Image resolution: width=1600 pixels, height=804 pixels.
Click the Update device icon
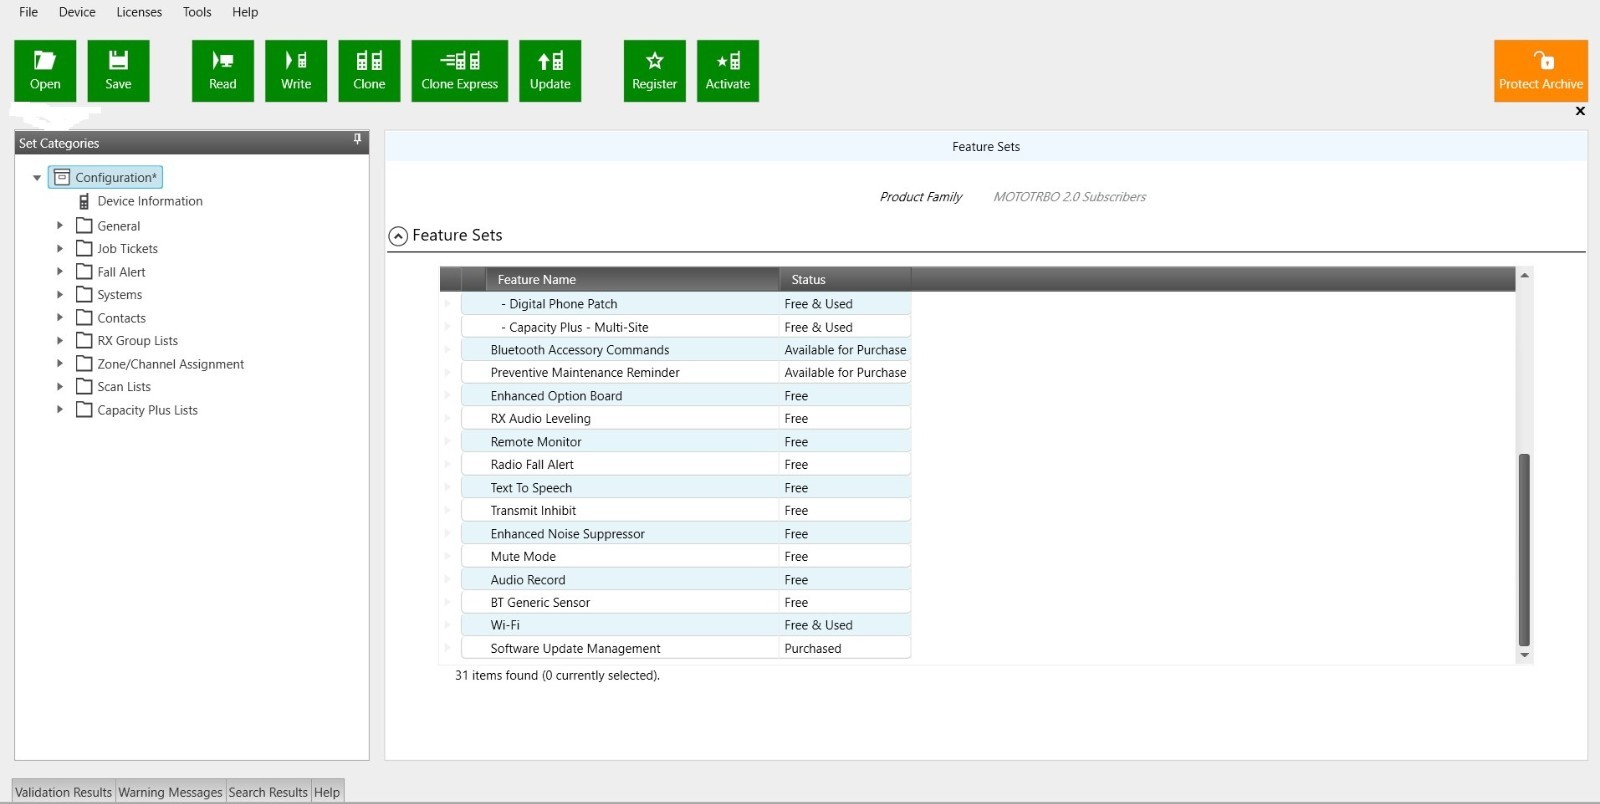tap(550, 70)
